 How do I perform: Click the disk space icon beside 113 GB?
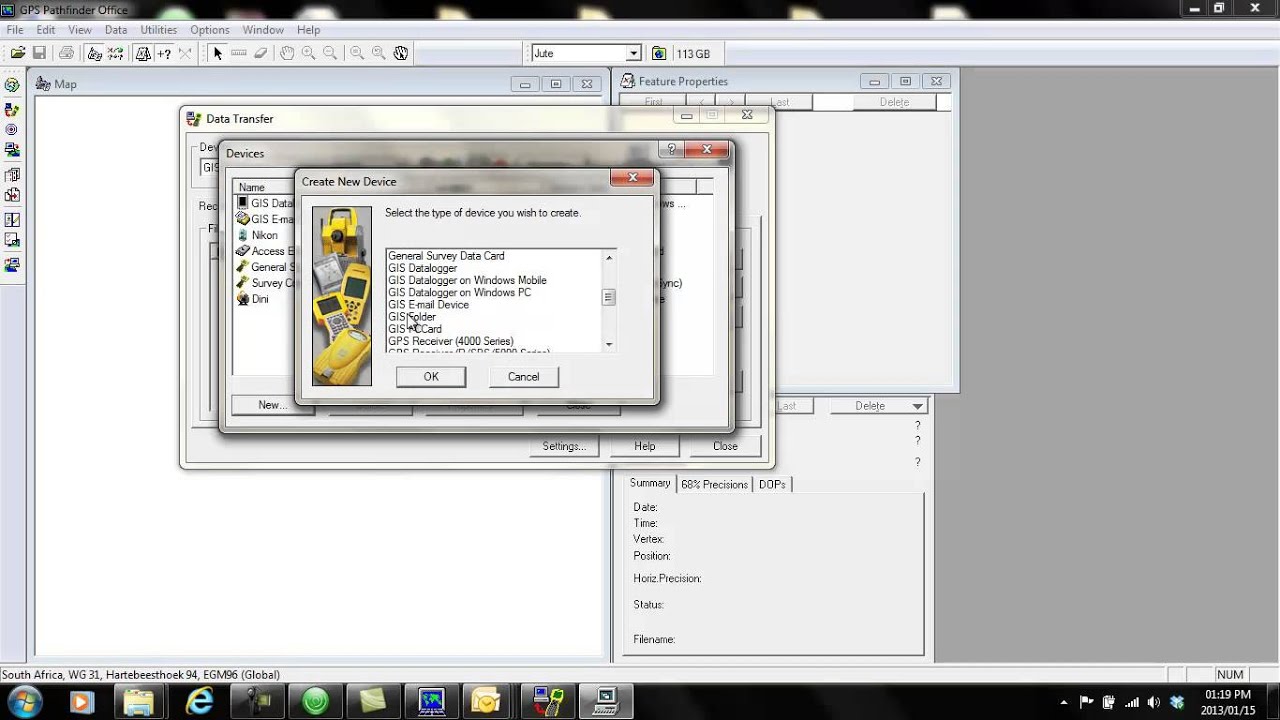(x=659, y=53)
